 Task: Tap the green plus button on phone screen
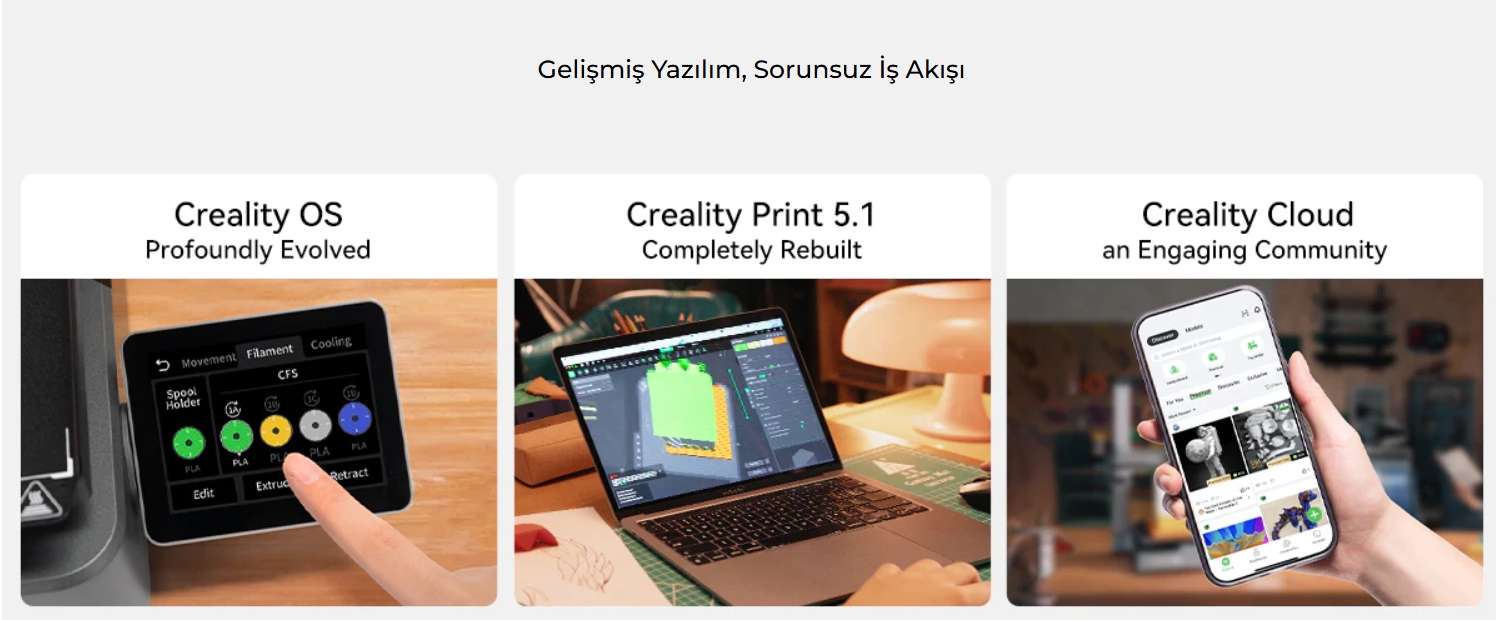pyautogui.click(x=1314, y=515)
